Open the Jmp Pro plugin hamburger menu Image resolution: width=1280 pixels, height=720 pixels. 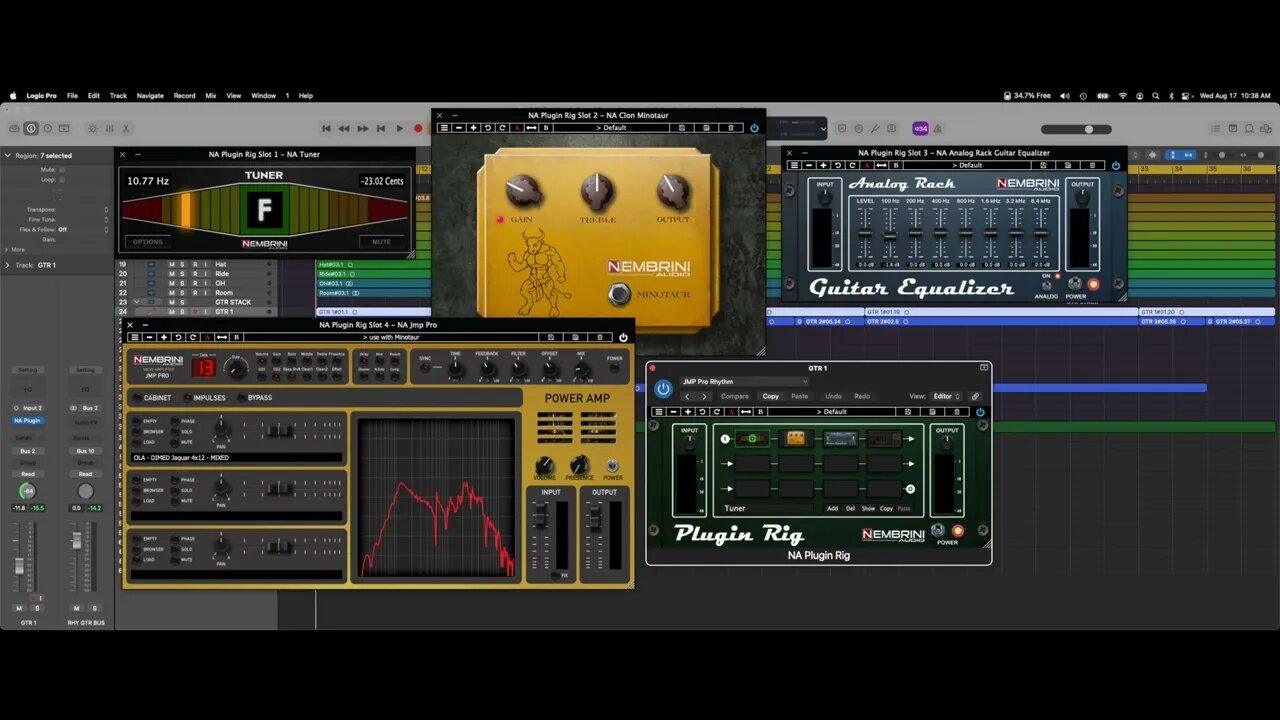(x=135, y=337)
